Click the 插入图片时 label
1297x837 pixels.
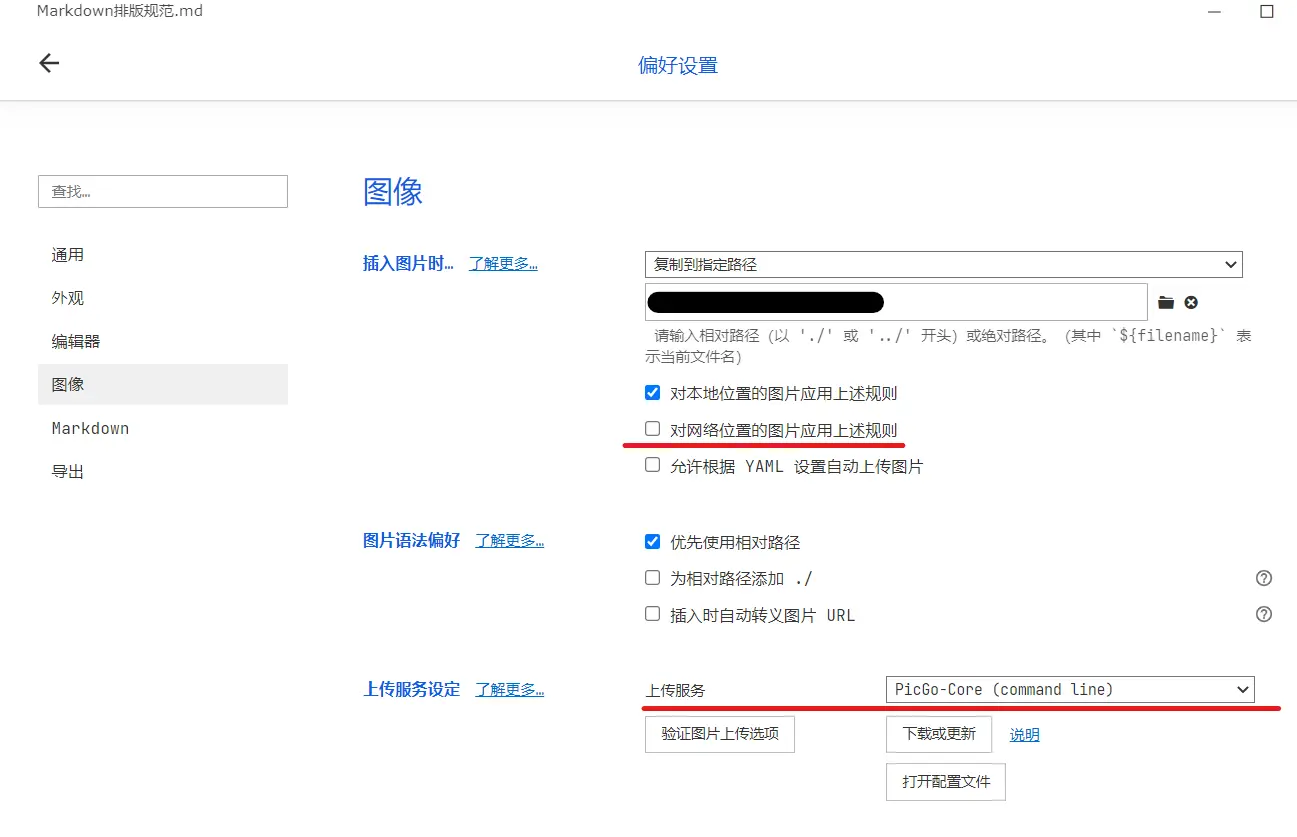[408, 264]
